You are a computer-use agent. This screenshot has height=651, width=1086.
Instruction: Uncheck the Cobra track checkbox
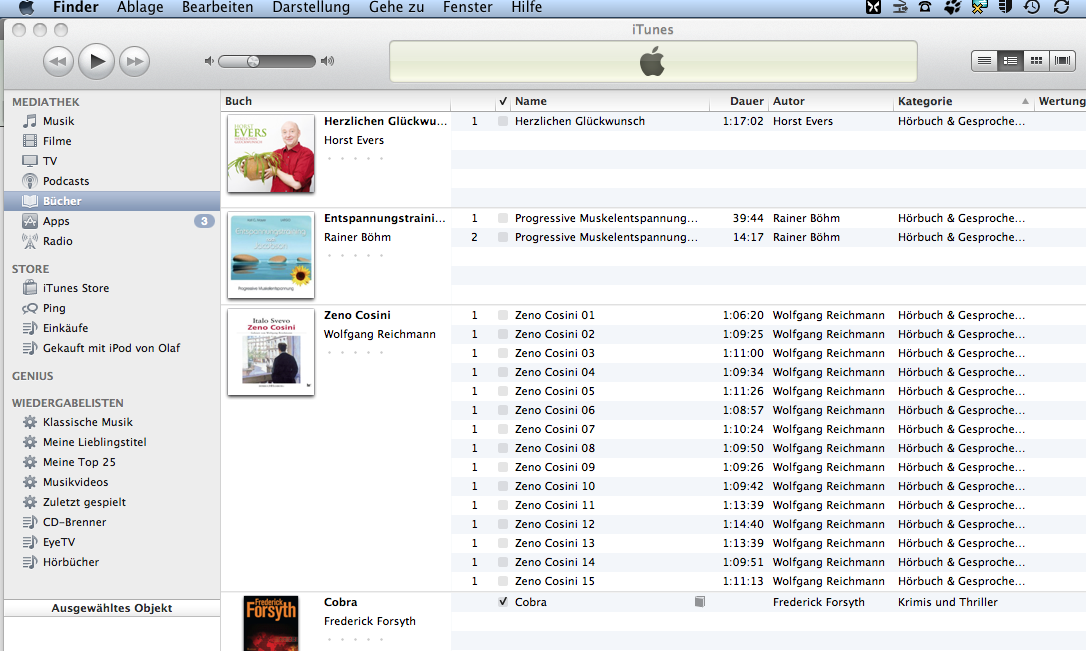tap(503, 602)
